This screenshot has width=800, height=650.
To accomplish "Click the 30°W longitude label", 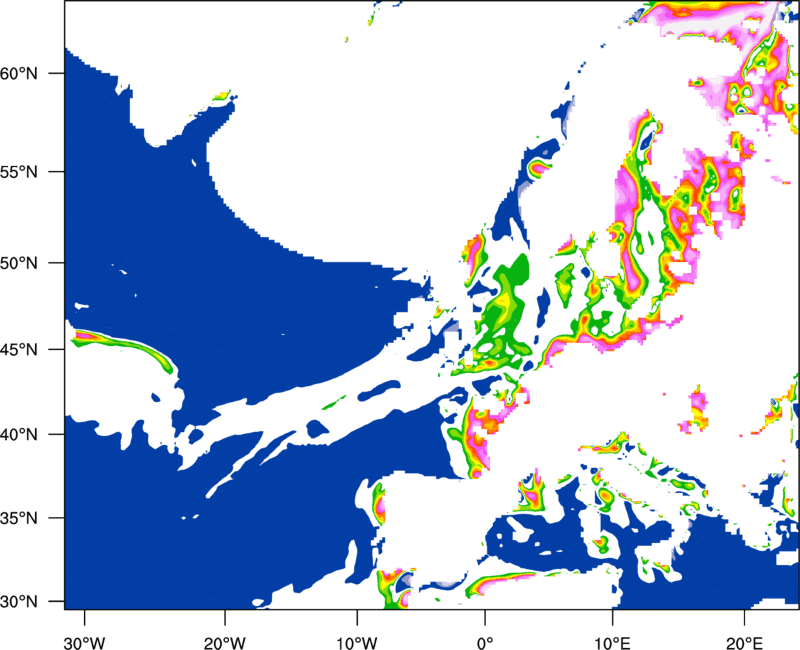I will tap(85, 643).
